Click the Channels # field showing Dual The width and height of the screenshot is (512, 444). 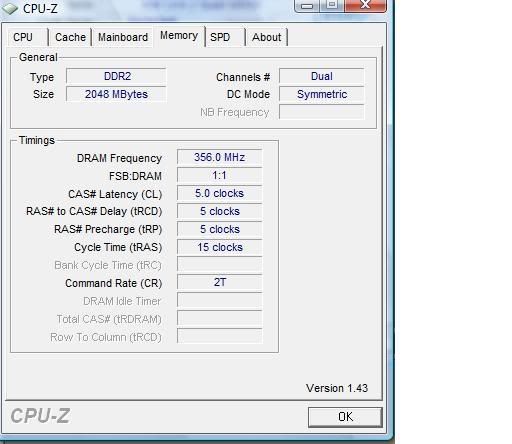click(x=321, y=76)
